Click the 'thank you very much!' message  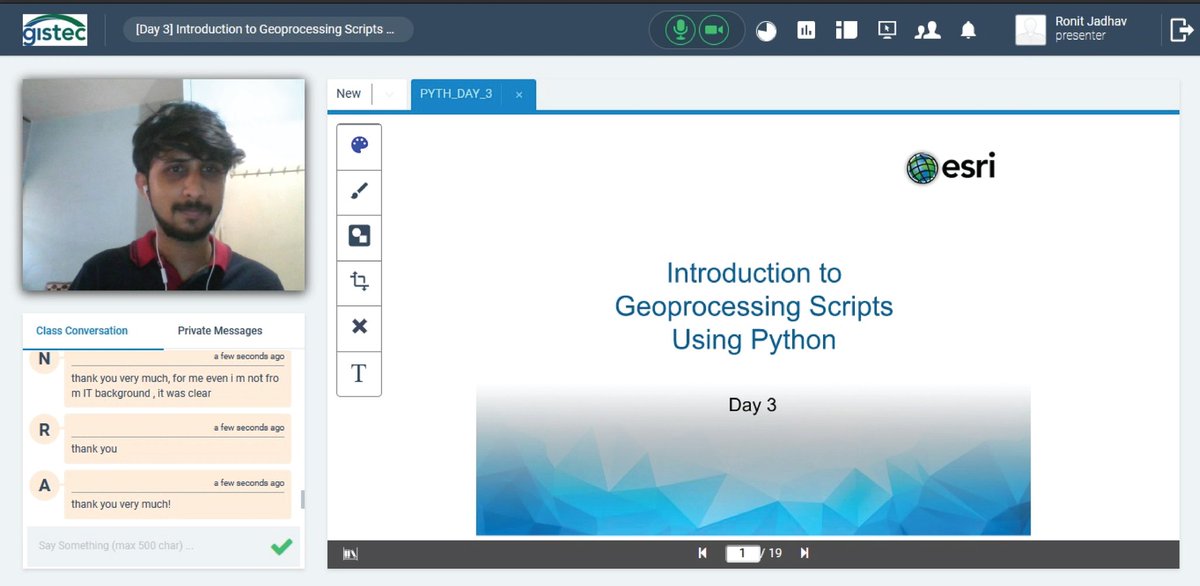[178, 494]
